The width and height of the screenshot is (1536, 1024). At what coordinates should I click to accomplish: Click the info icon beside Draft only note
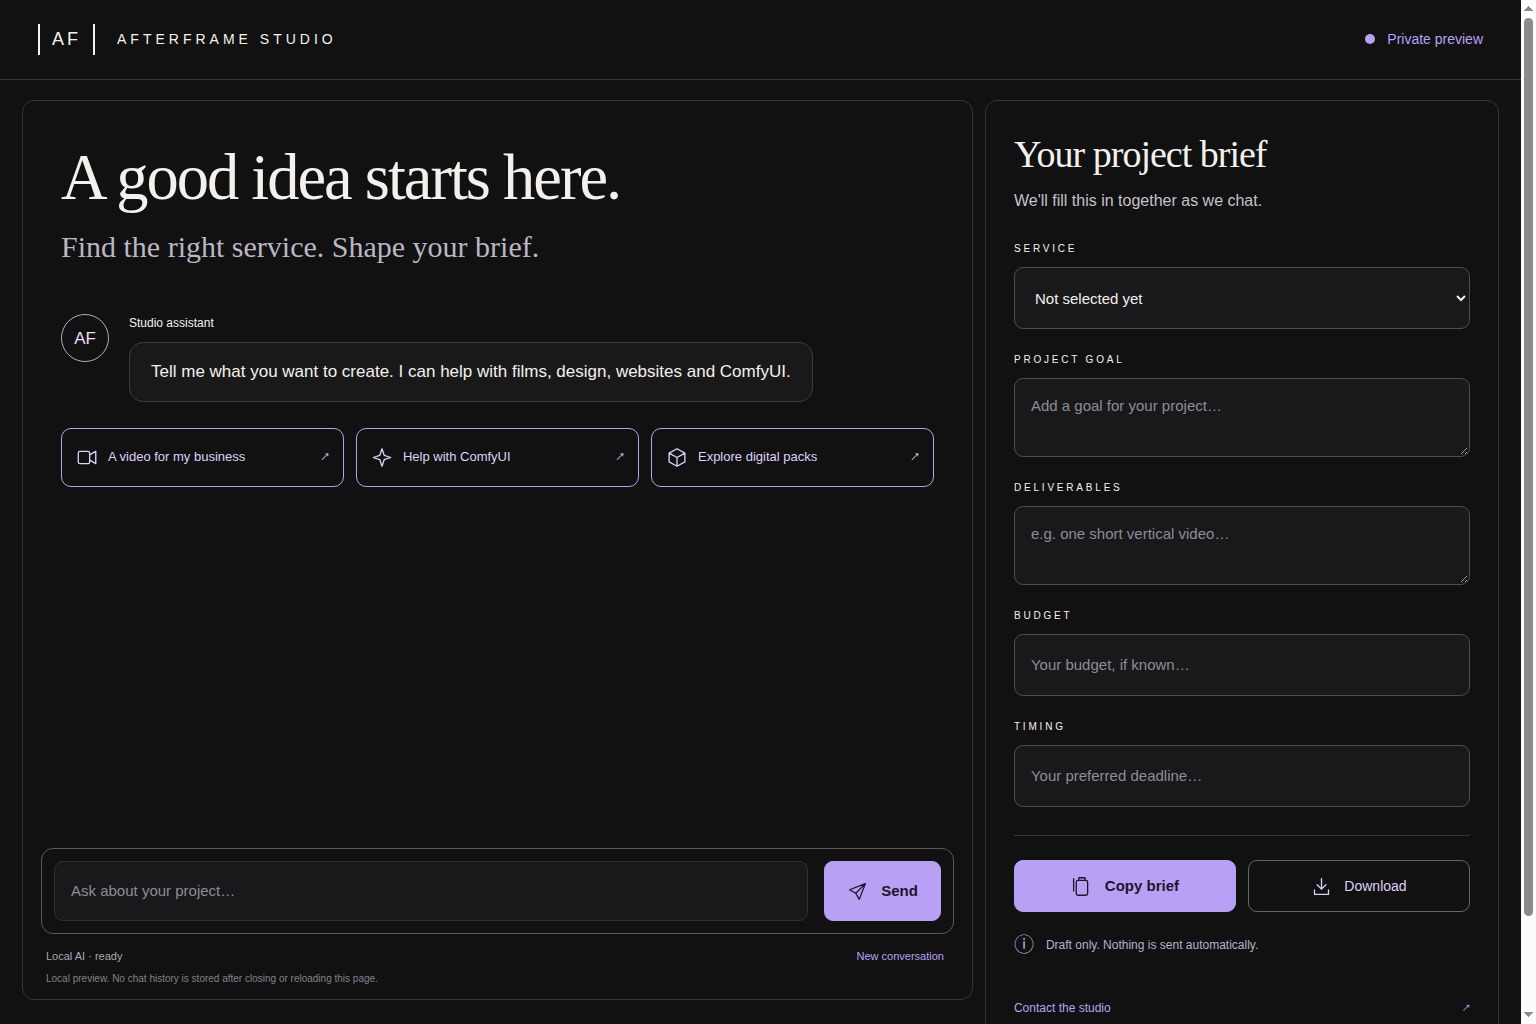(x=1024, y=944)
